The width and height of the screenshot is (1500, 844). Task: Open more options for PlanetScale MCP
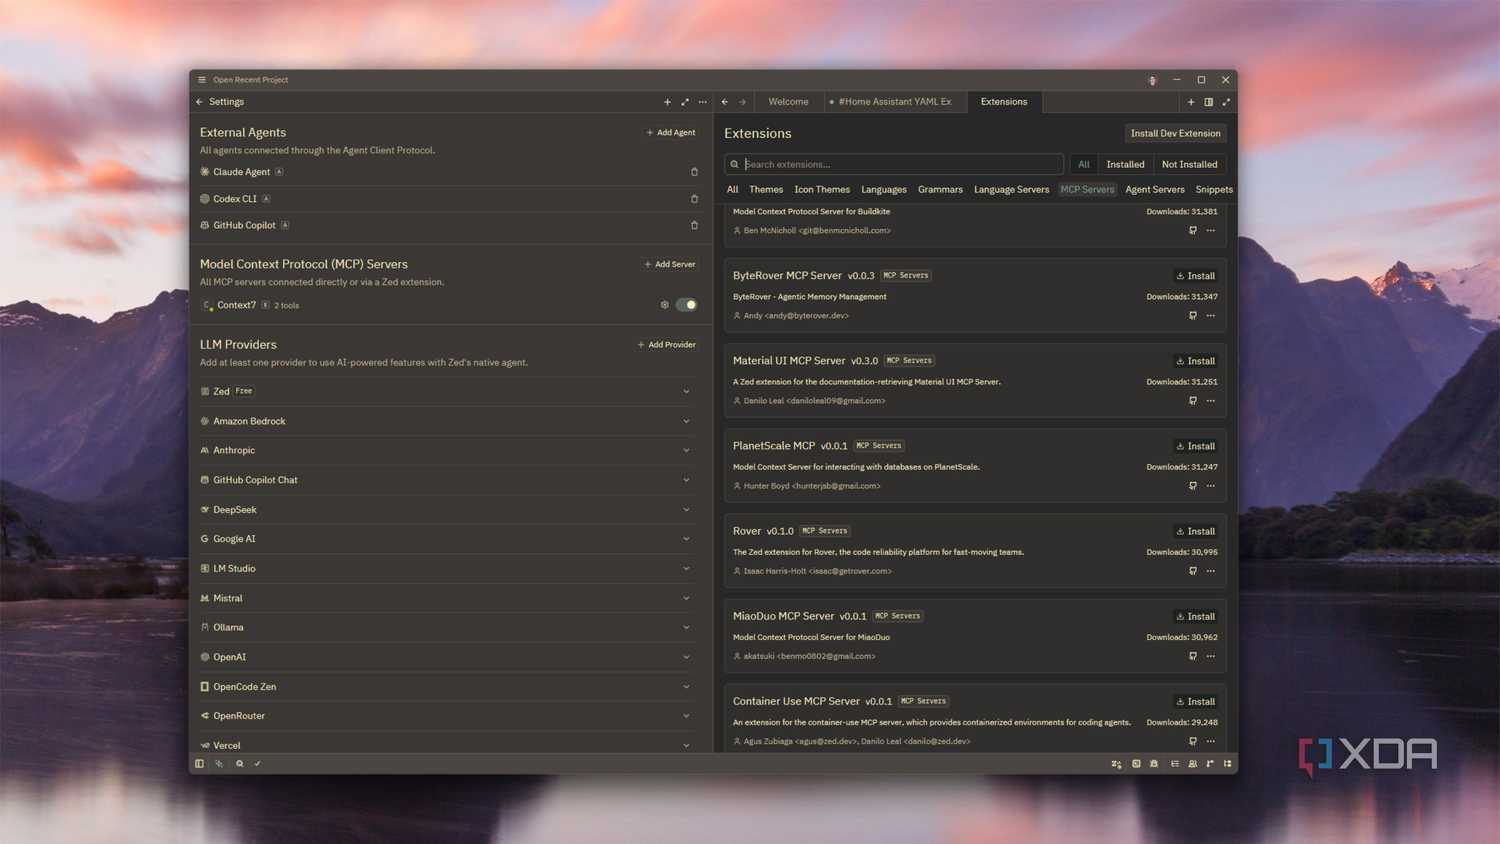click(x=1211, y=486)
